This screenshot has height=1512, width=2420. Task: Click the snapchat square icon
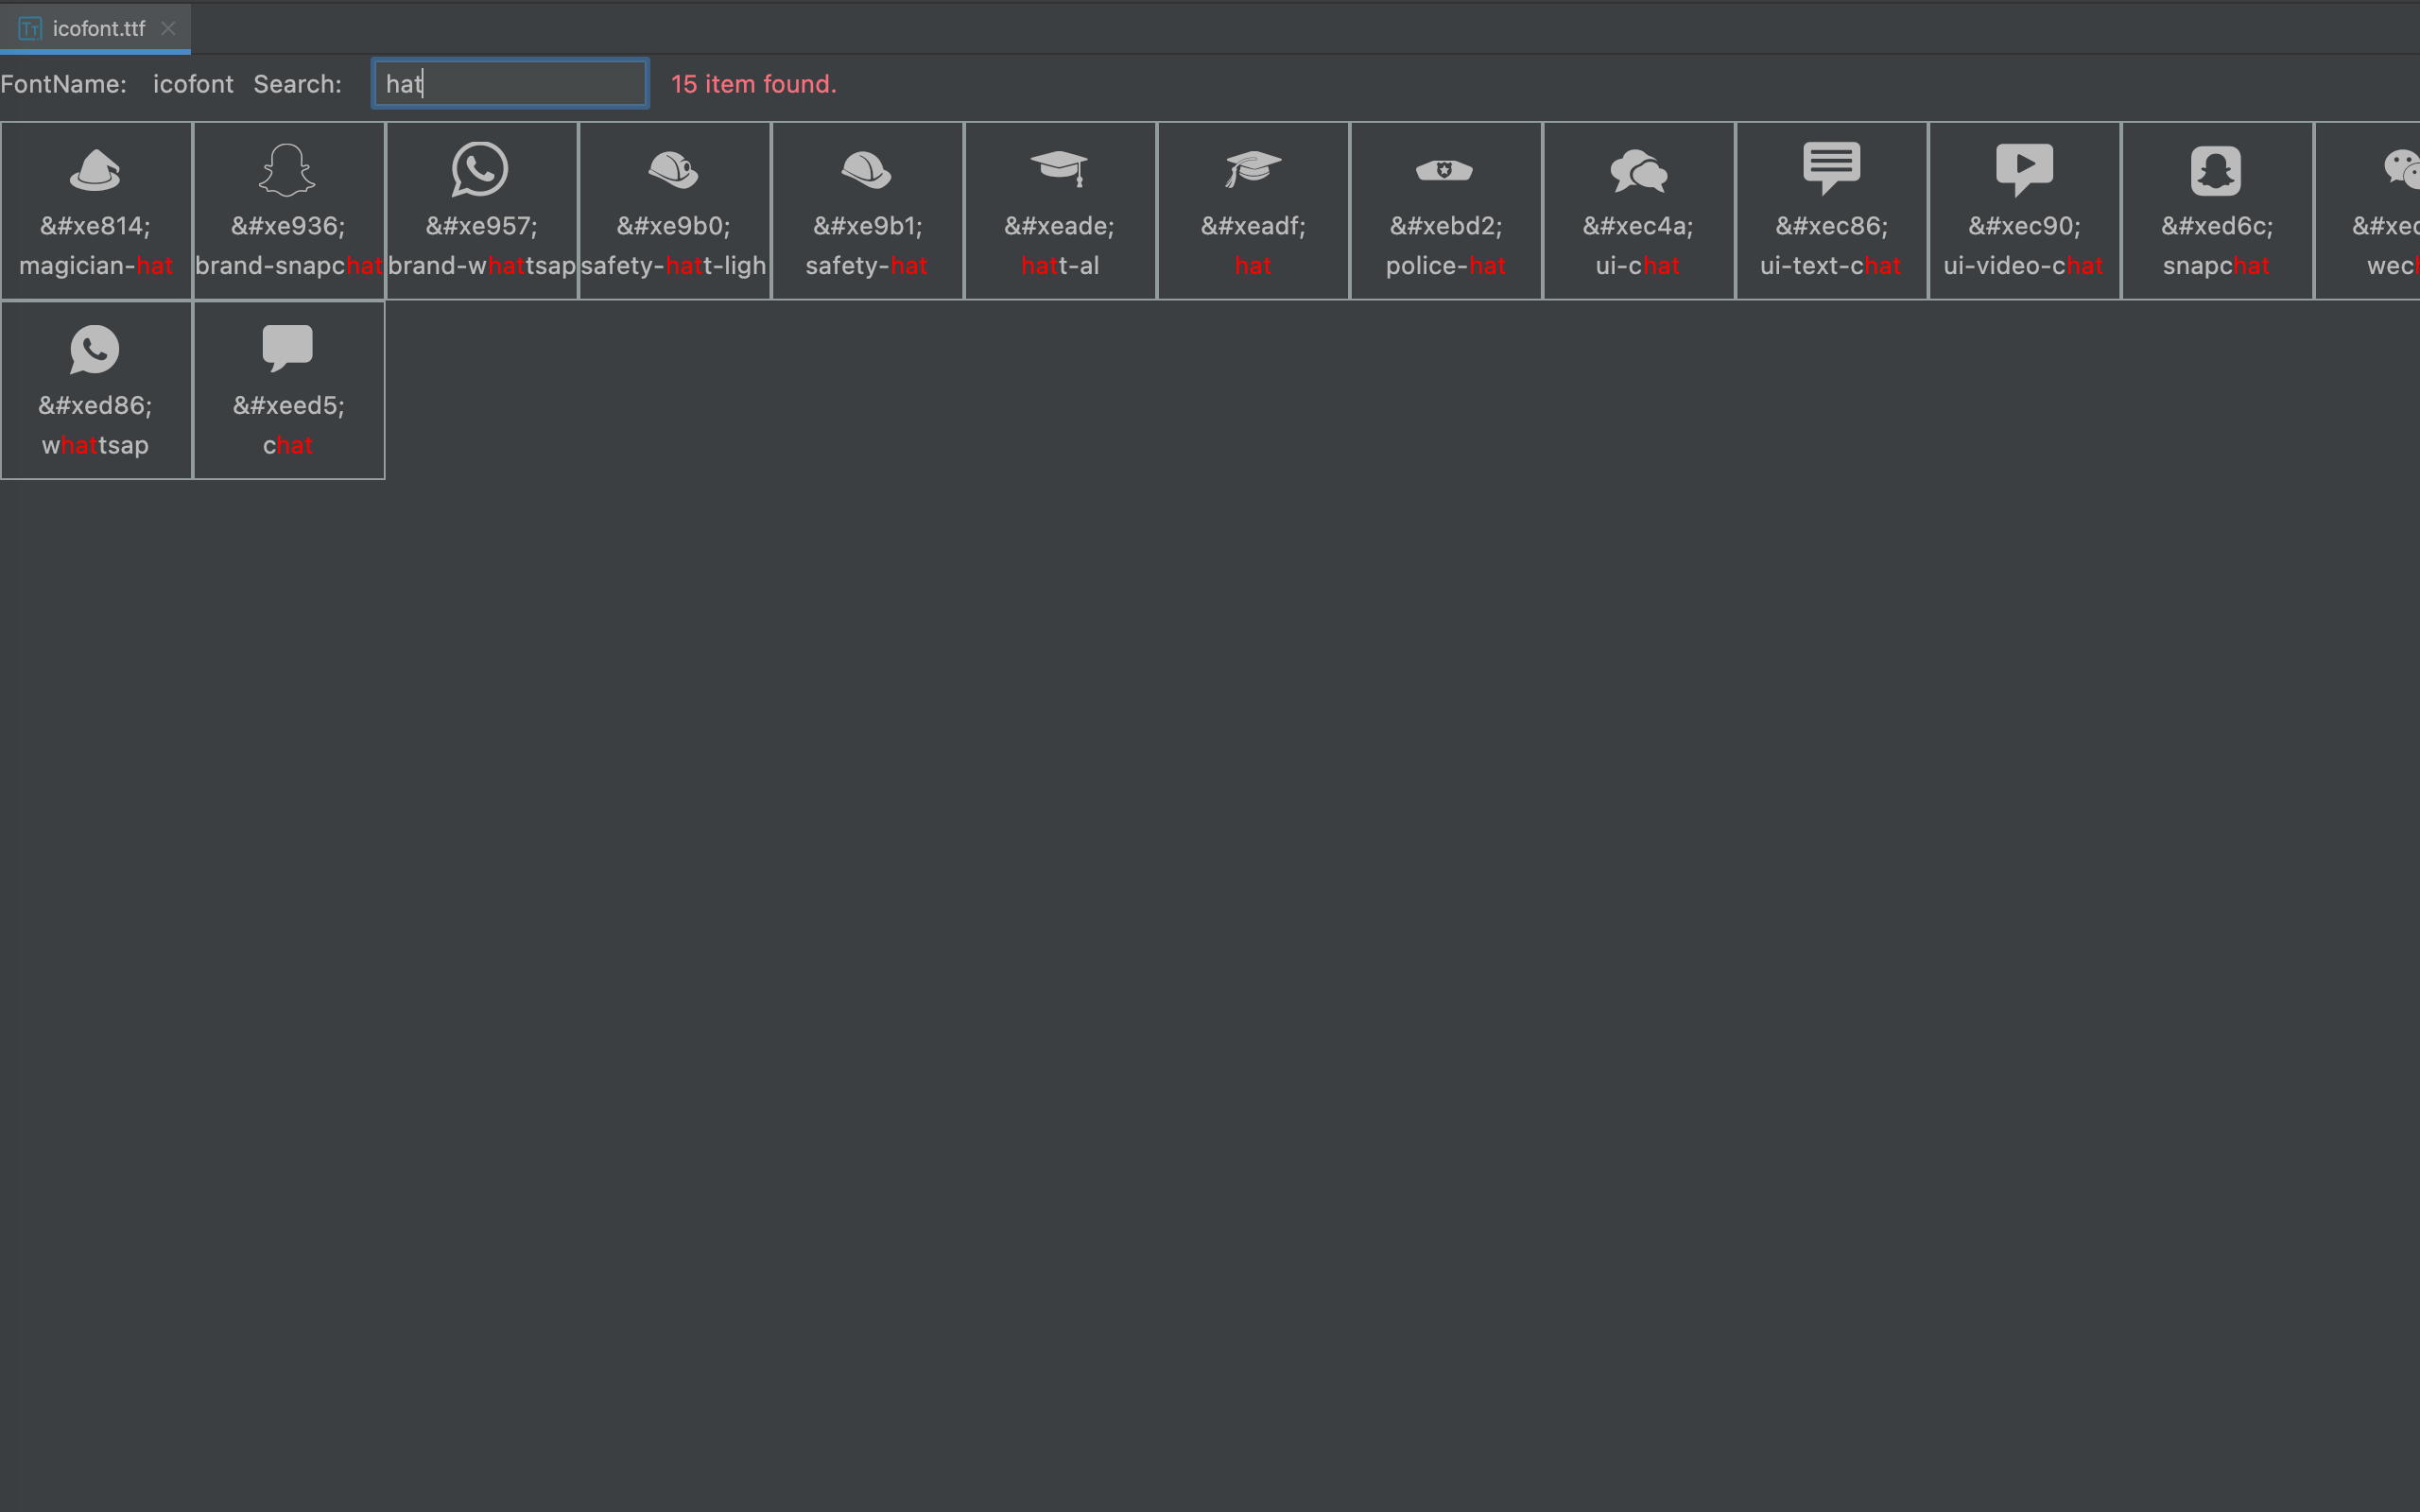coord(2216,171)
